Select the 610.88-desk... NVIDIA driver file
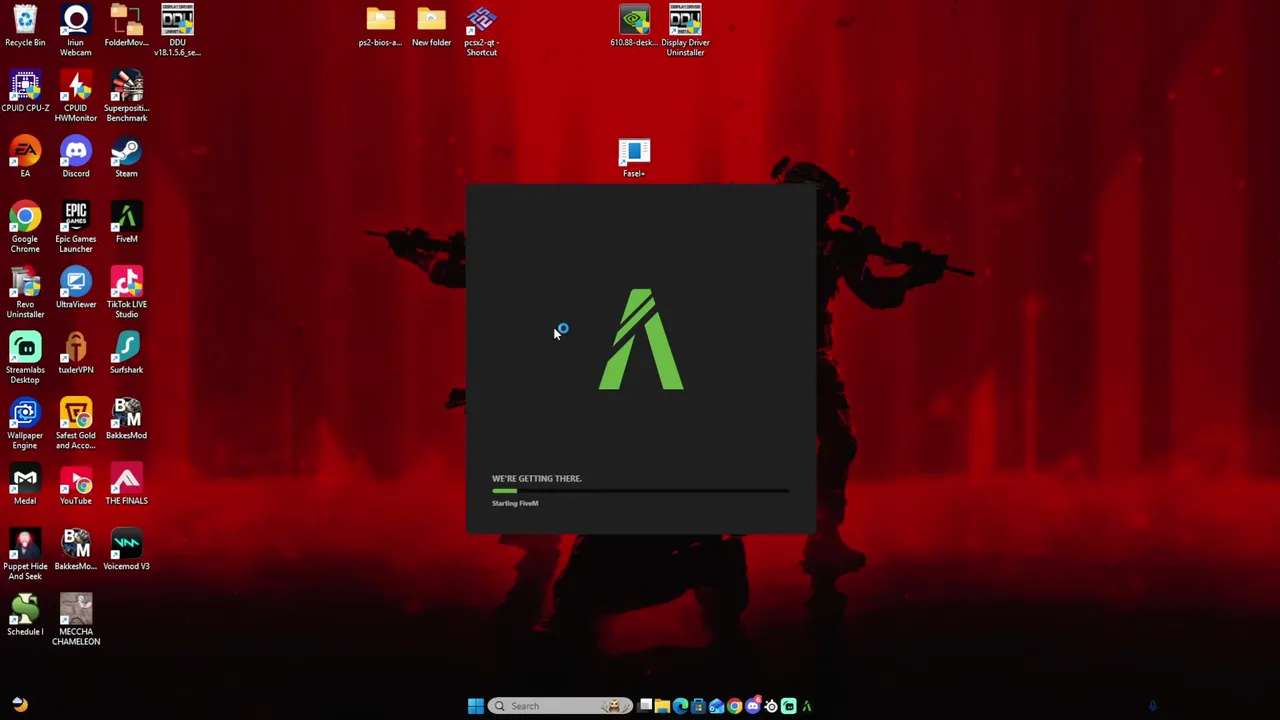The height and width of the screenshot is (720, 1280). point(634,26)
